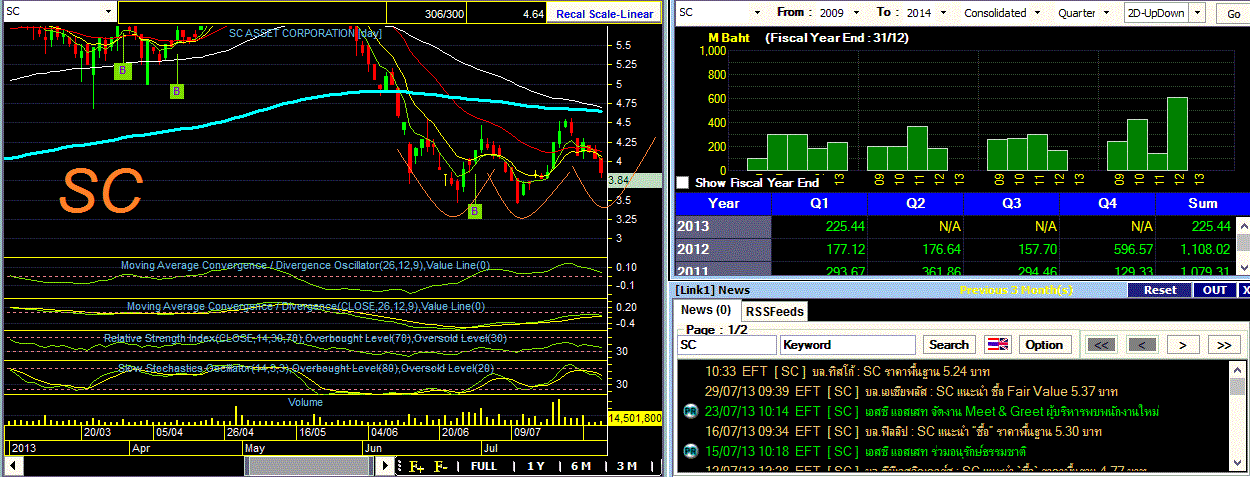Click the B marker near 20/03 on the chart
Image resolution: width=1250 pixels, height=477 pixels.
pos(122,70)
